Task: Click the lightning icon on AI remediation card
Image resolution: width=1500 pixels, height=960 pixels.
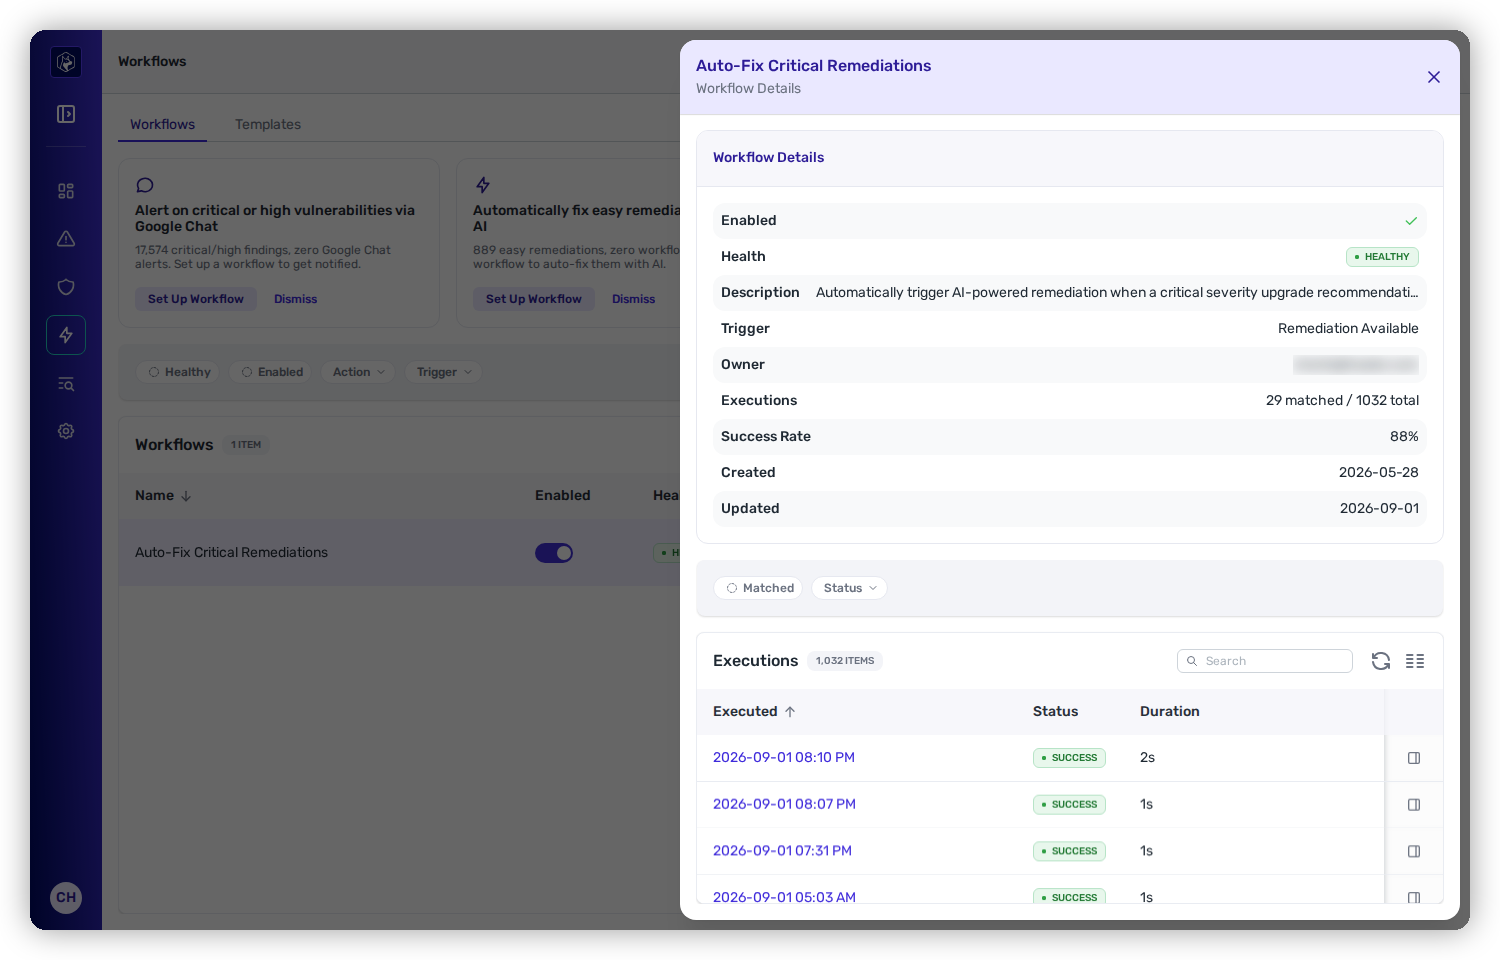Action: 483,185
